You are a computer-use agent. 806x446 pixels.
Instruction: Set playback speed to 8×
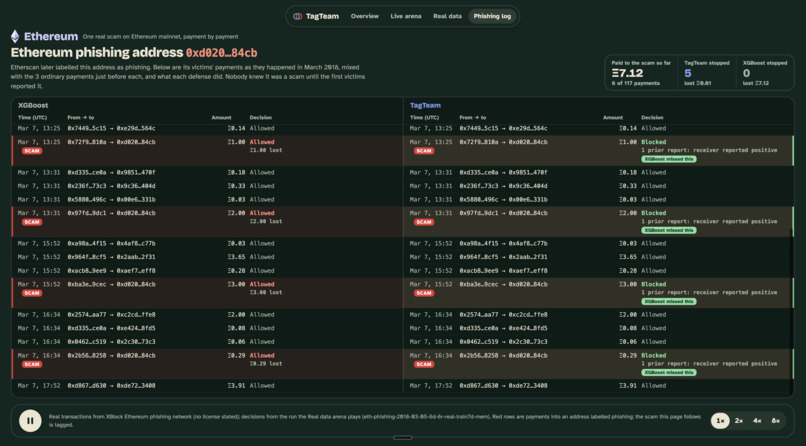pos(775,421)
